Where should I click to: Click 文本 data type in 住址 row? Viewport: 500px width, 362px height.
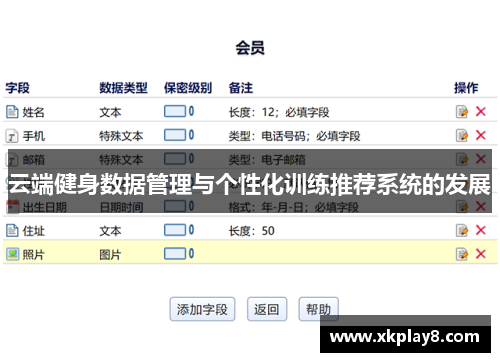pyautogui.click(x=110, y=231)
